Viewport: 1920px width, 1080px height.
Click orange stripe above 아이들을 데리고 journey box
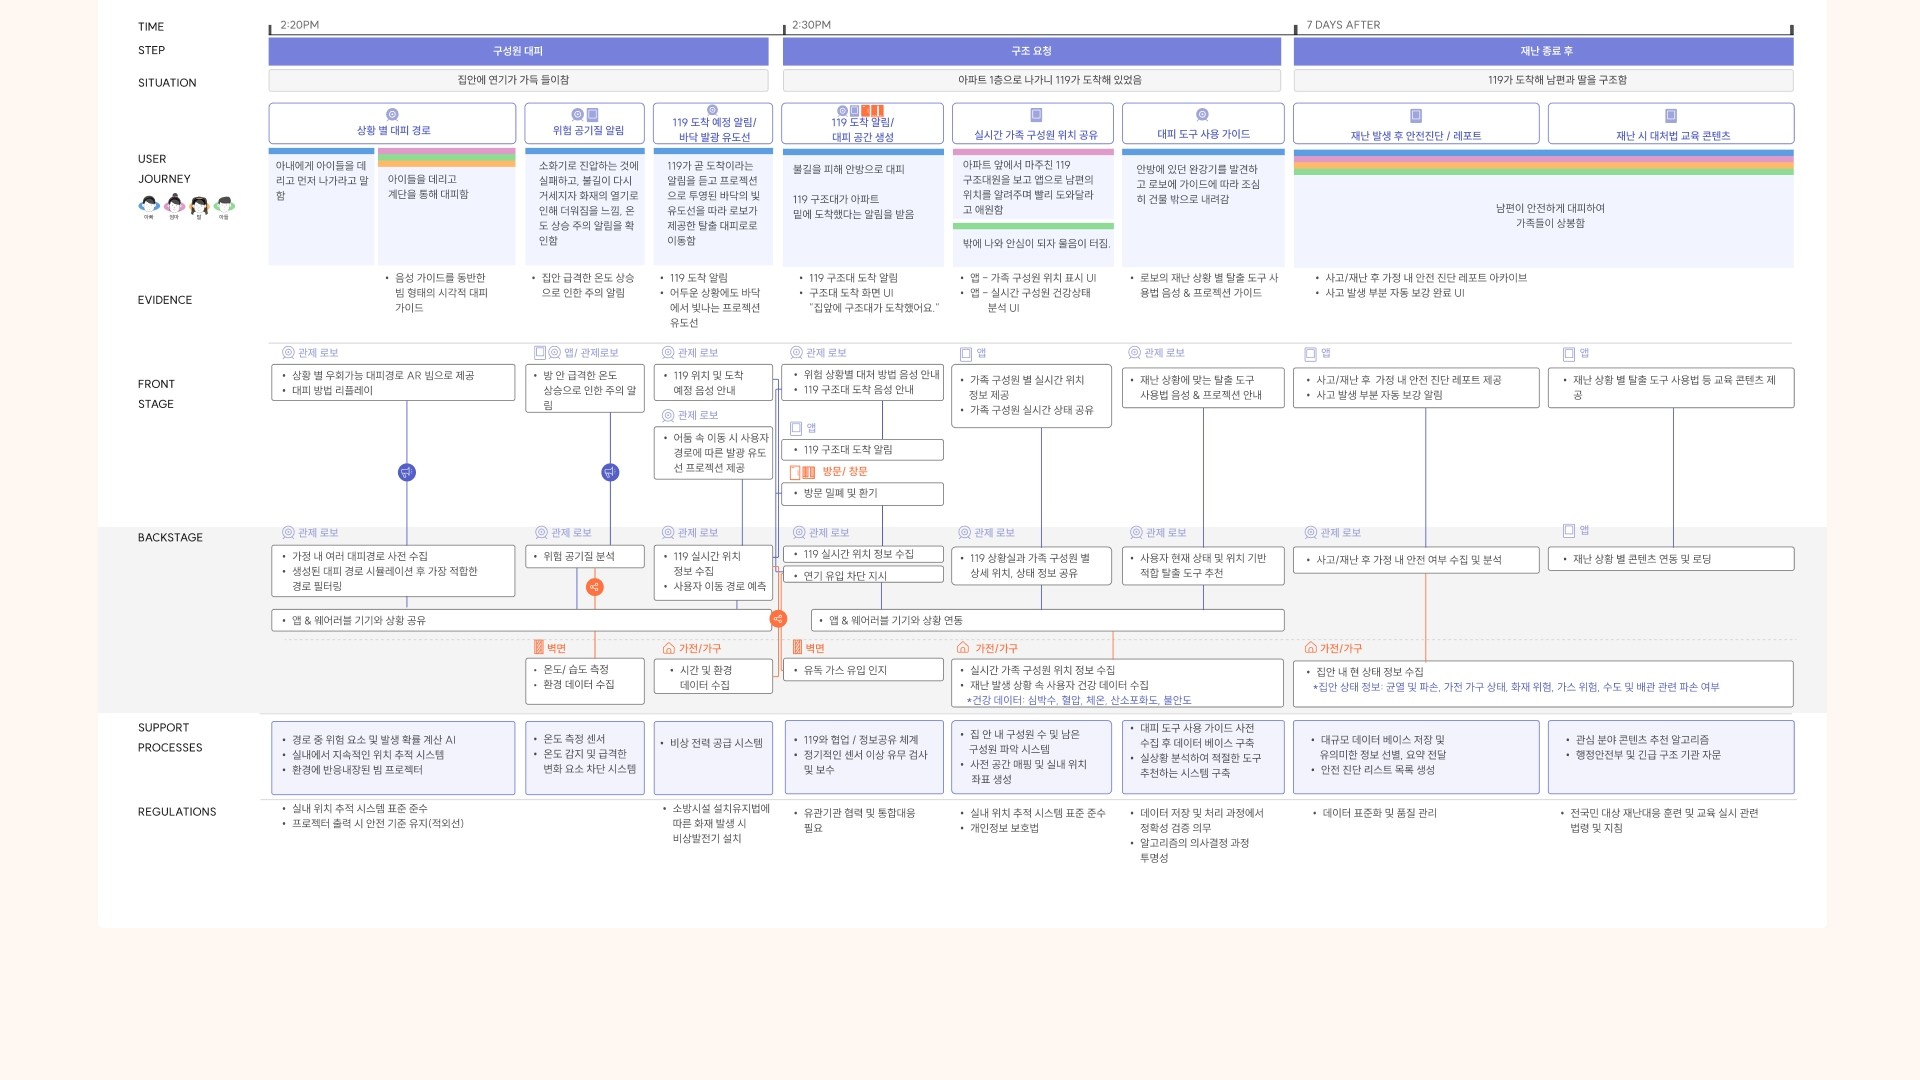pyautogui.click(x=446, y=164)
